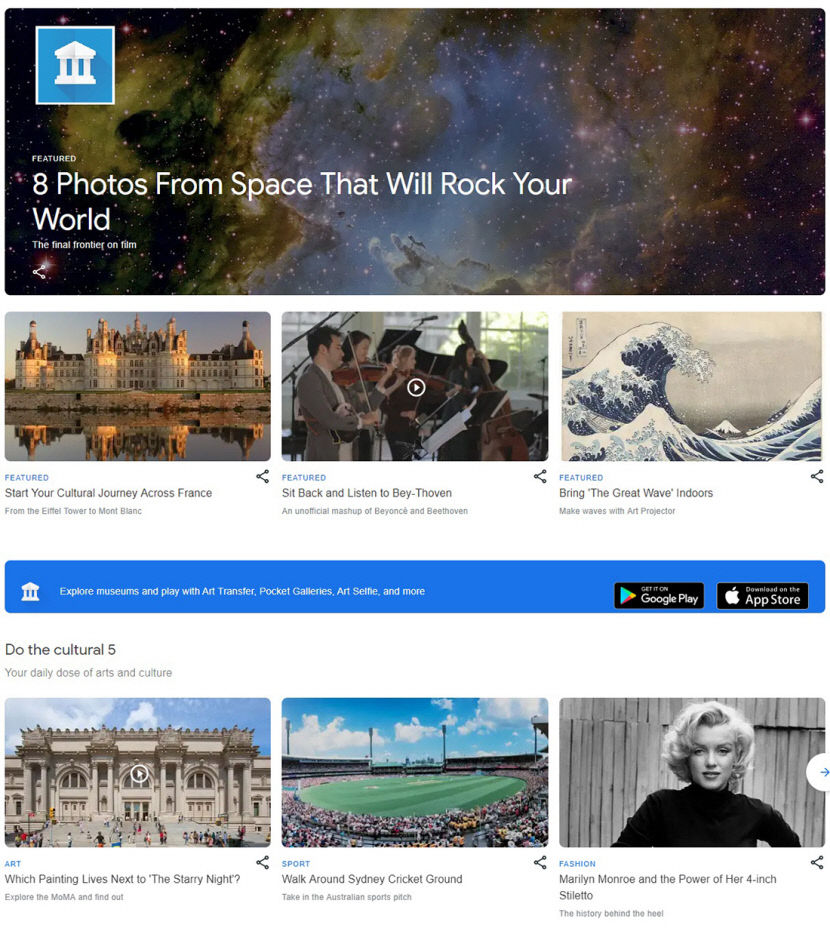Share the 8 Photos From Space feature
830x943 pixels.
(x=39, y=272)
